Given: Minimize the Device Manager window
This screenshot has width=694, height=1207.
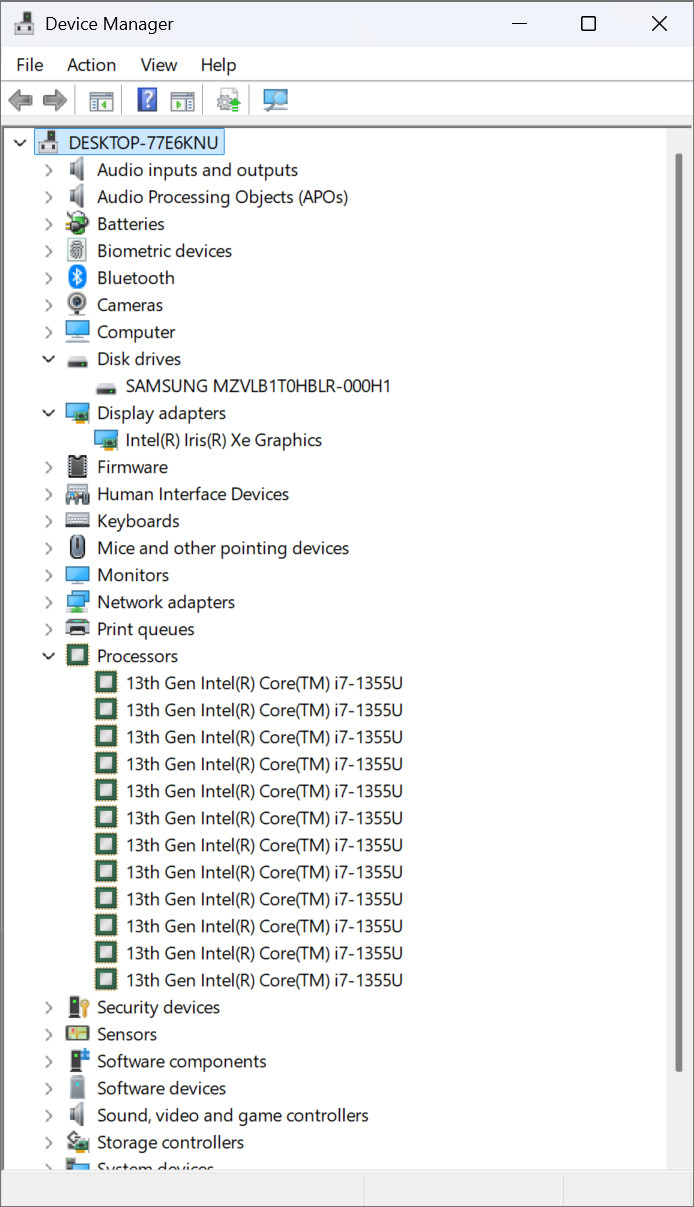Looking at the screenshot, I should point(519,24).
